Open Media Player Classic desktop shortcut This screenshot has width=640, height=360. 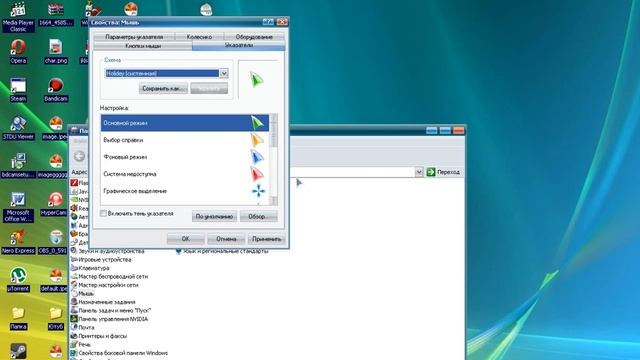tap(18, 16)
